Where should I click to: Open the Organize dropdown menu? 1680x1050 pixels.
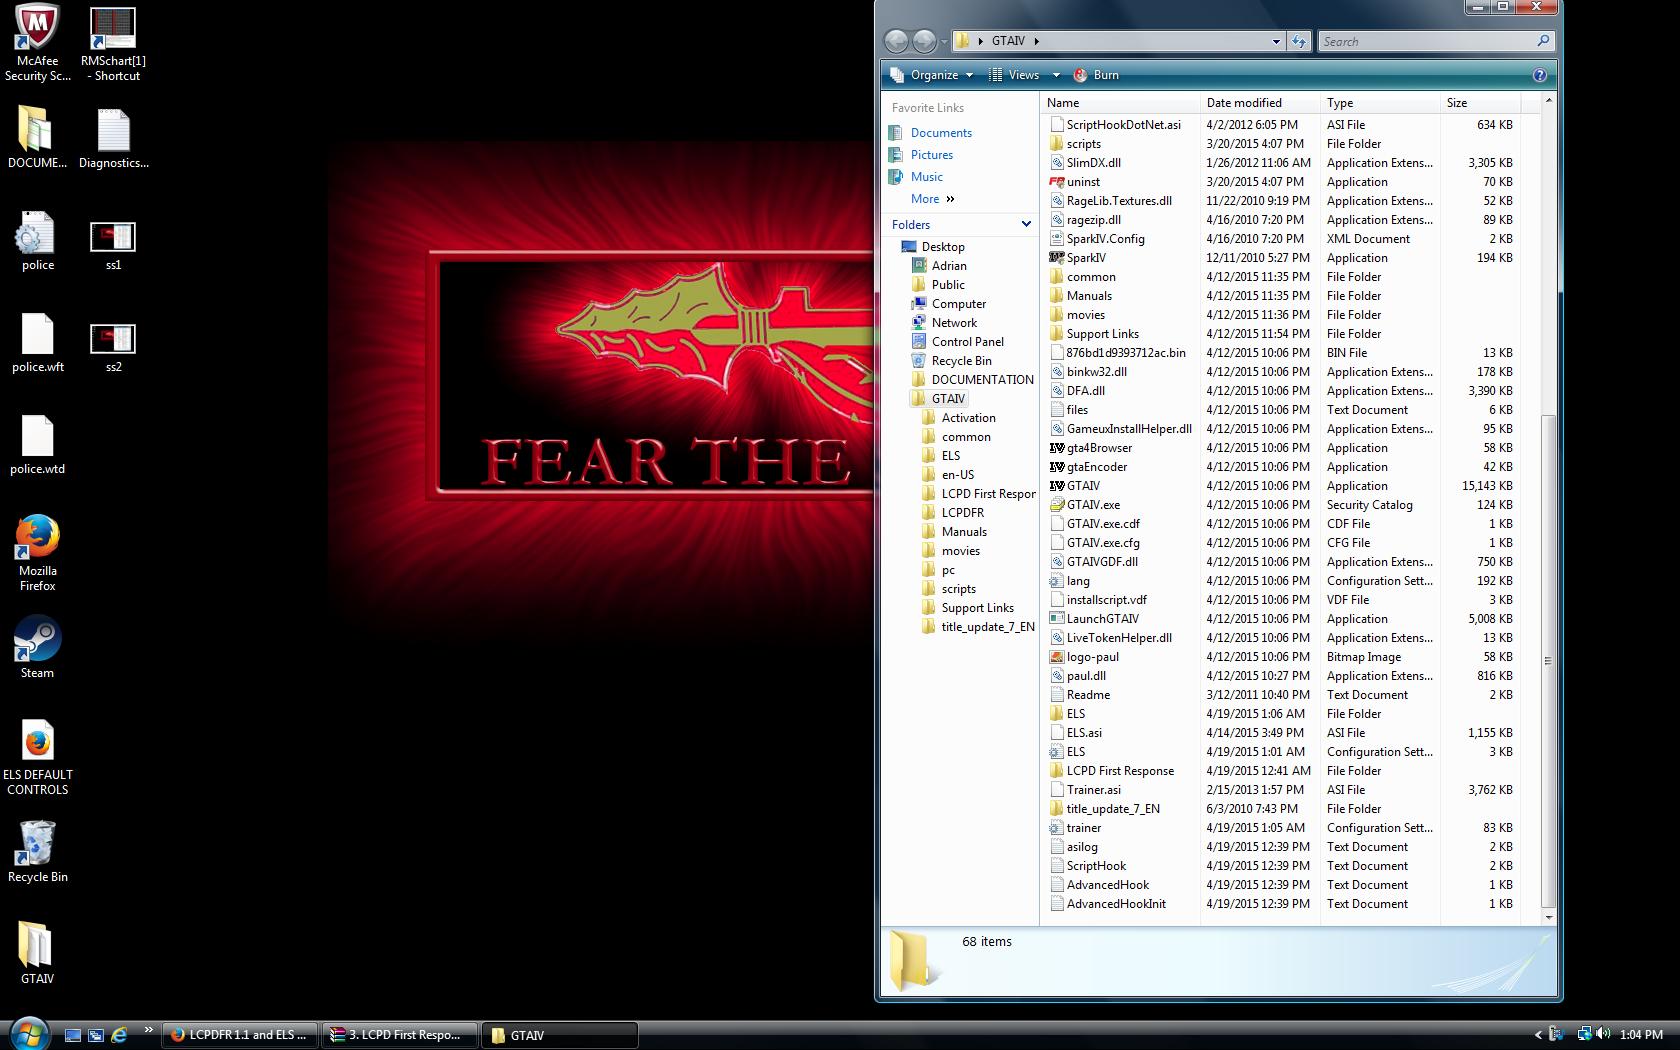click(932, 75)
